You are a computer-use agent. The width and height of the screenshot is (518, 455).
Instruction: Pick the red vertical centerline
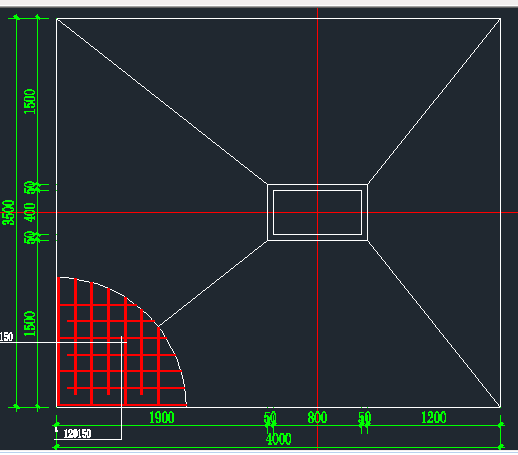coord(317,100)
